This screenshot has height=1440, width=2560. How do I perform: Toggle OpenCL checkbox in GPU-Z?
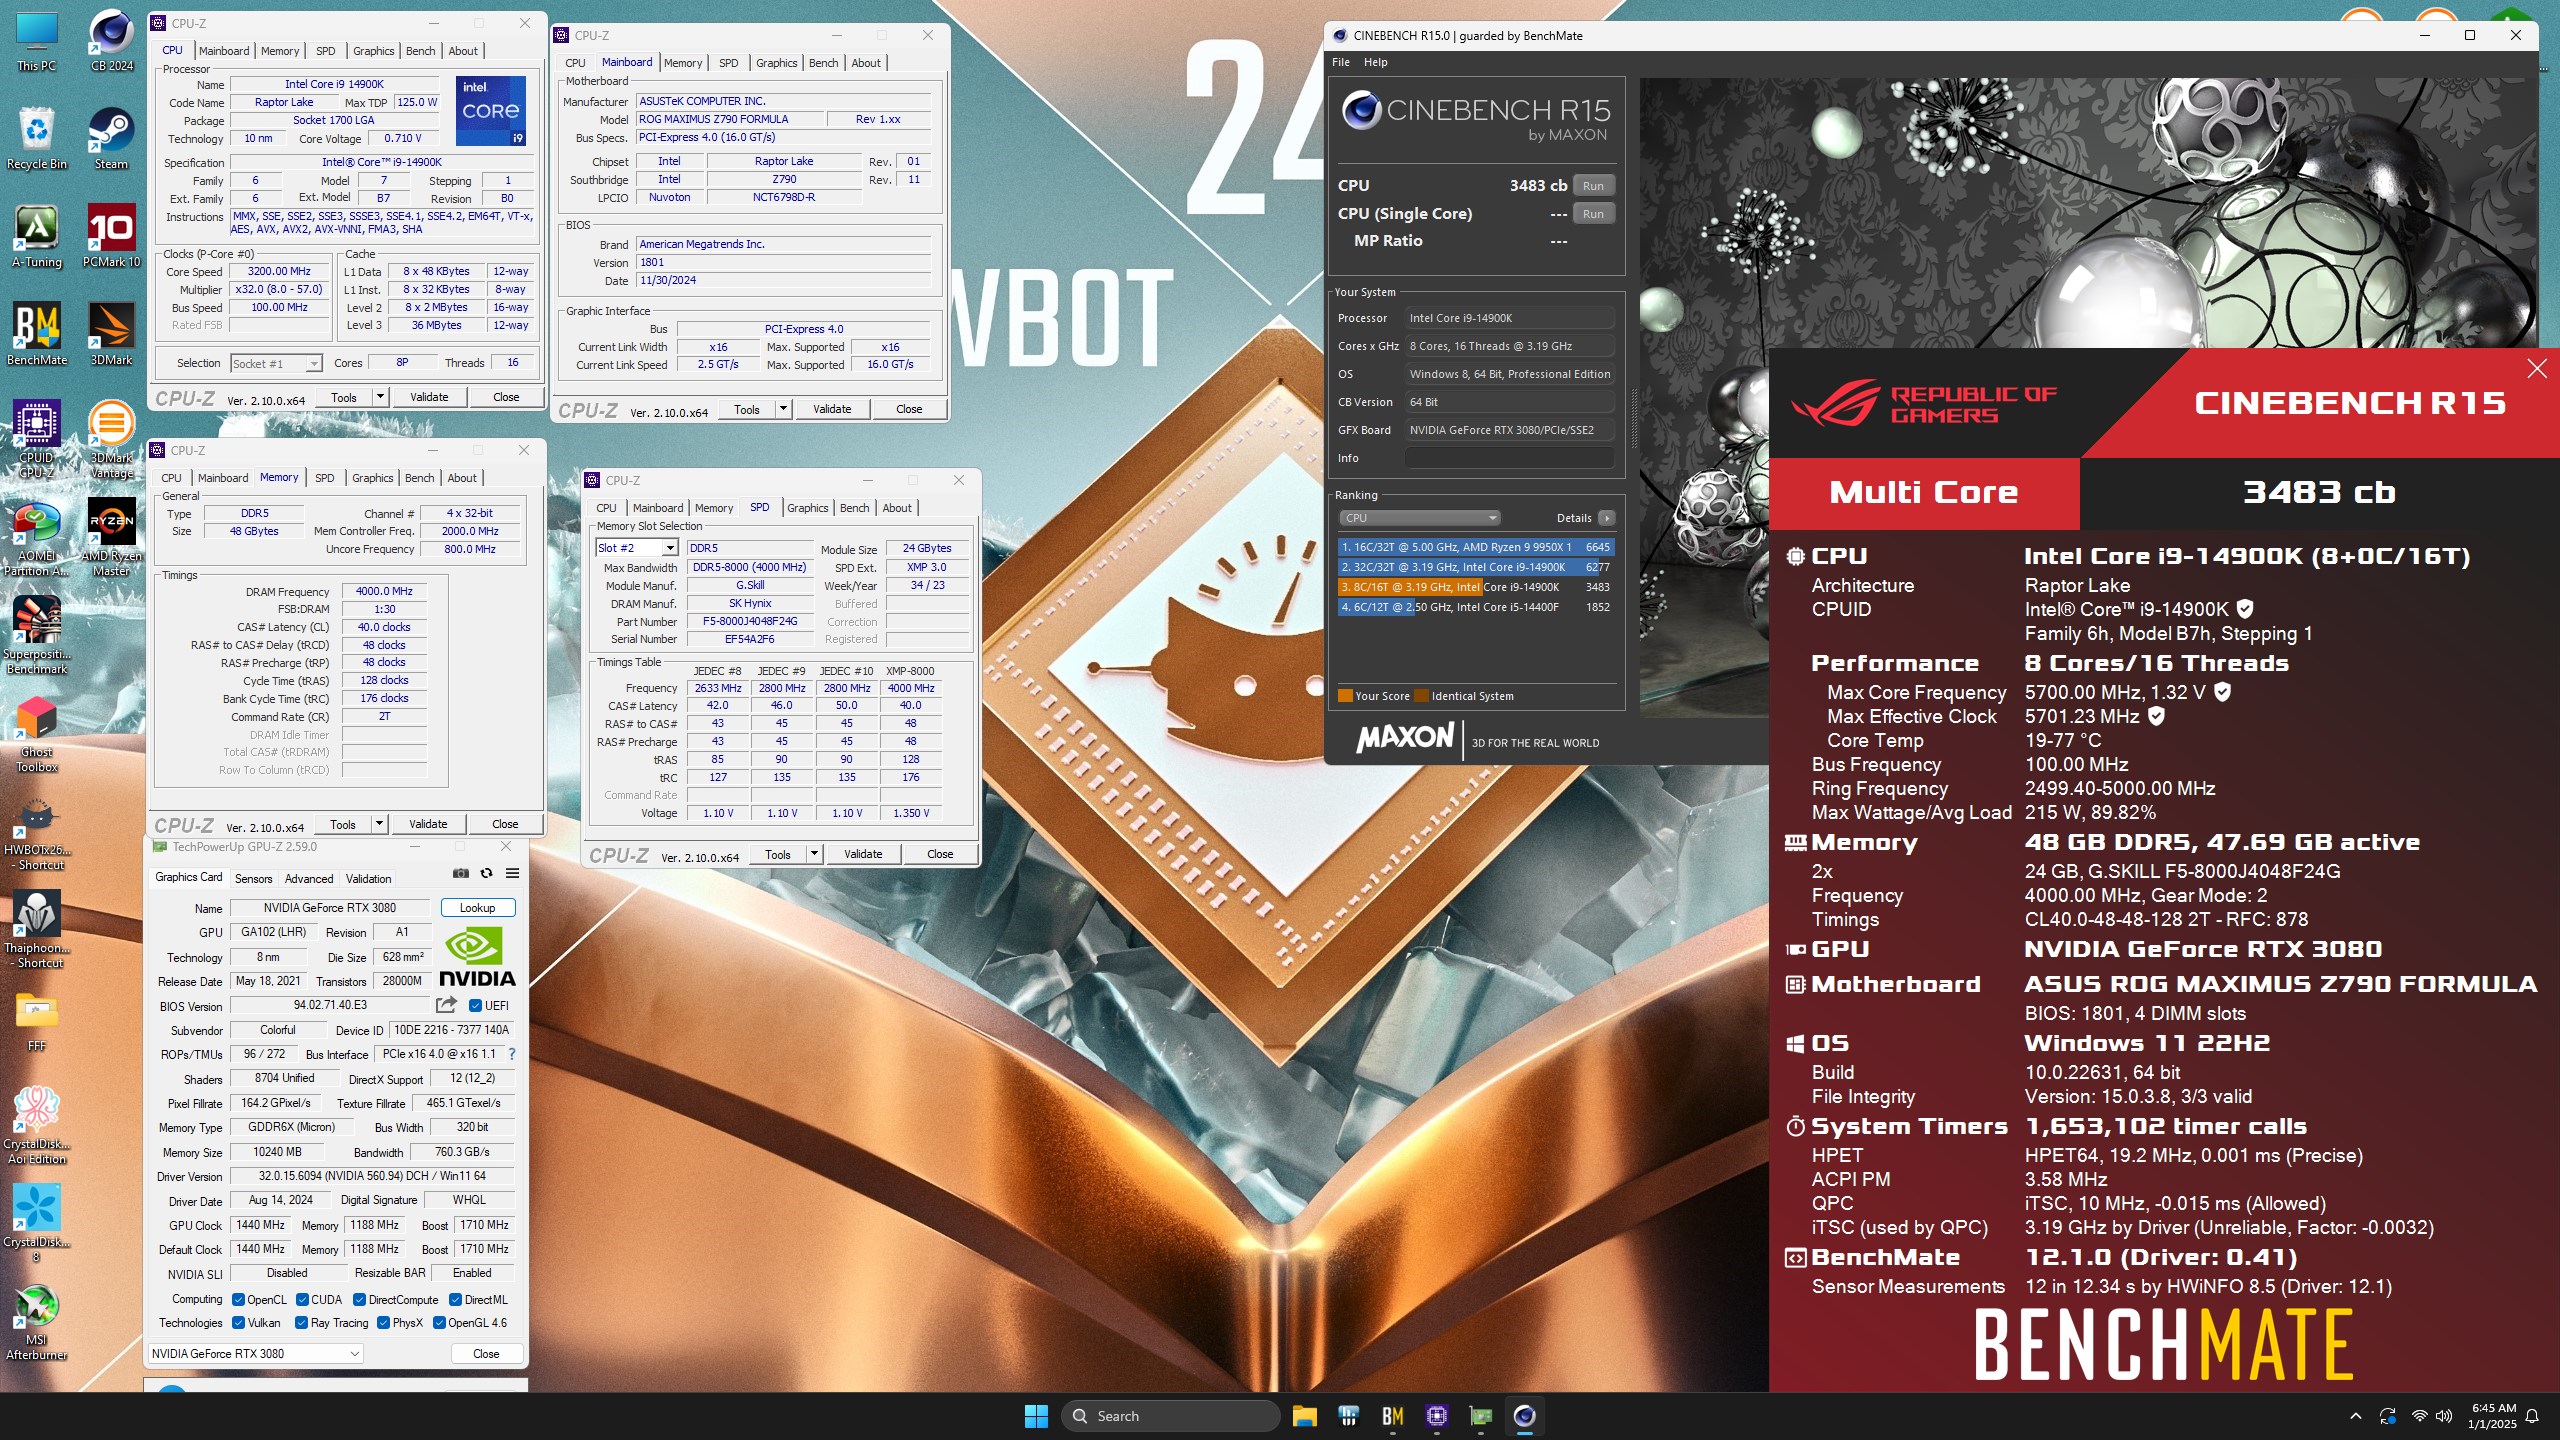[x=238, y=1300]
